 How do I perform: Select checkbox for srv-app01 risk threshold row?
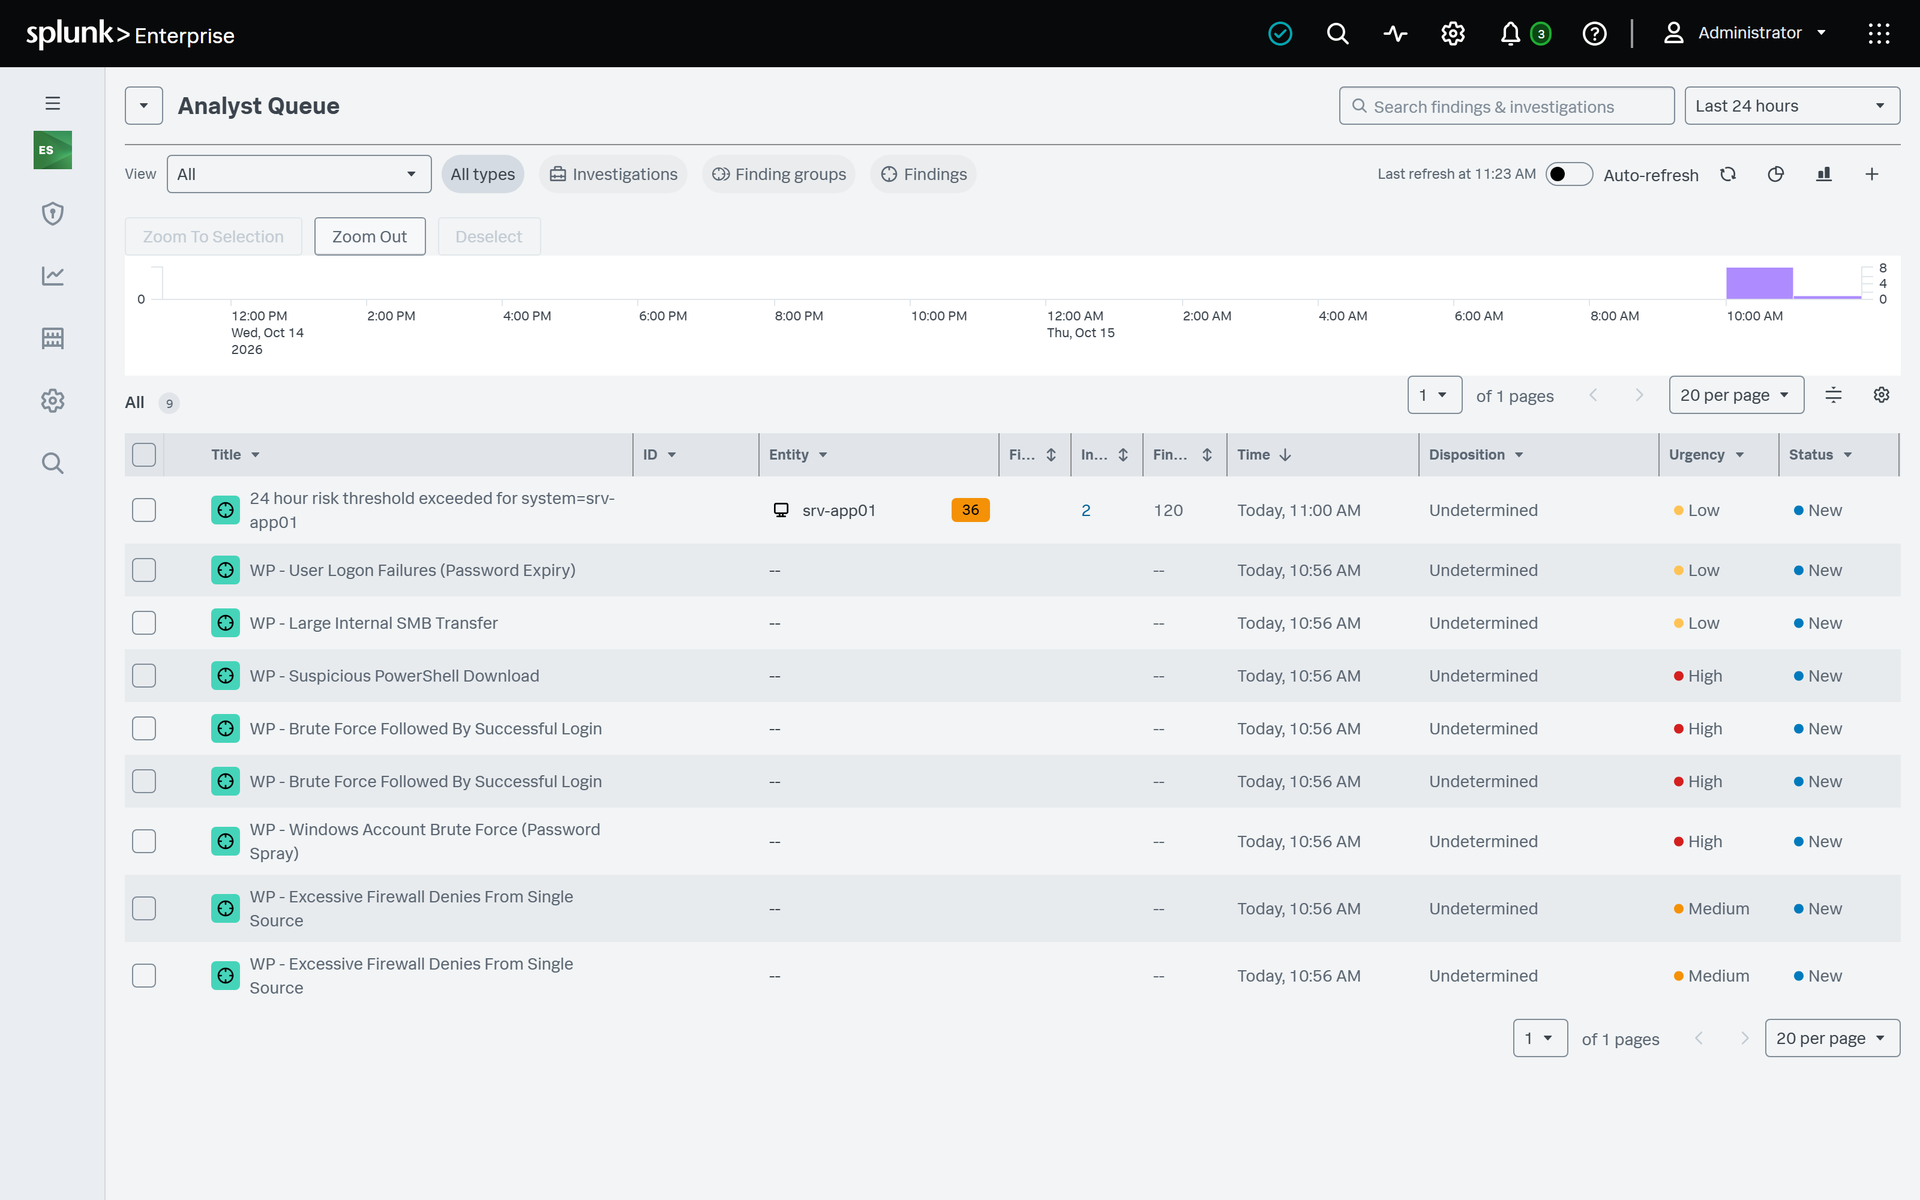tap(144, 510)
